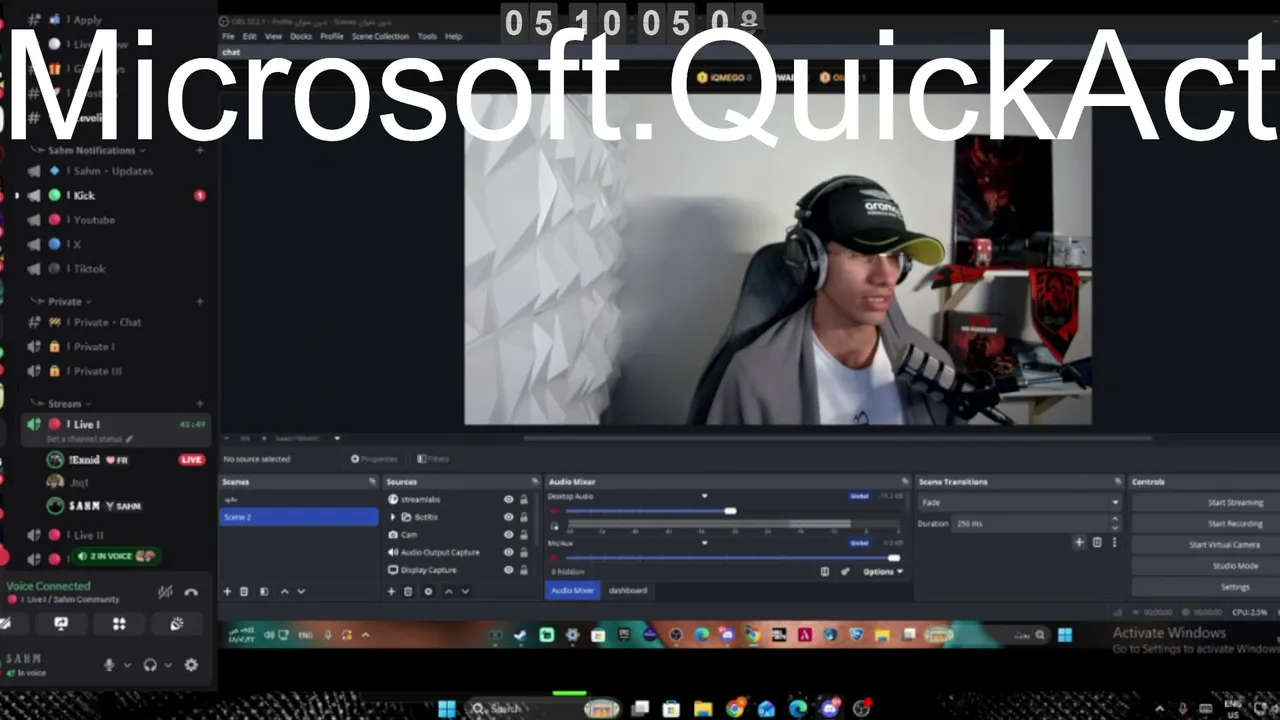Open Discord from Windows taskbar
The height and width of the screenshot is (720, 1280).
[x=829, y=709]
